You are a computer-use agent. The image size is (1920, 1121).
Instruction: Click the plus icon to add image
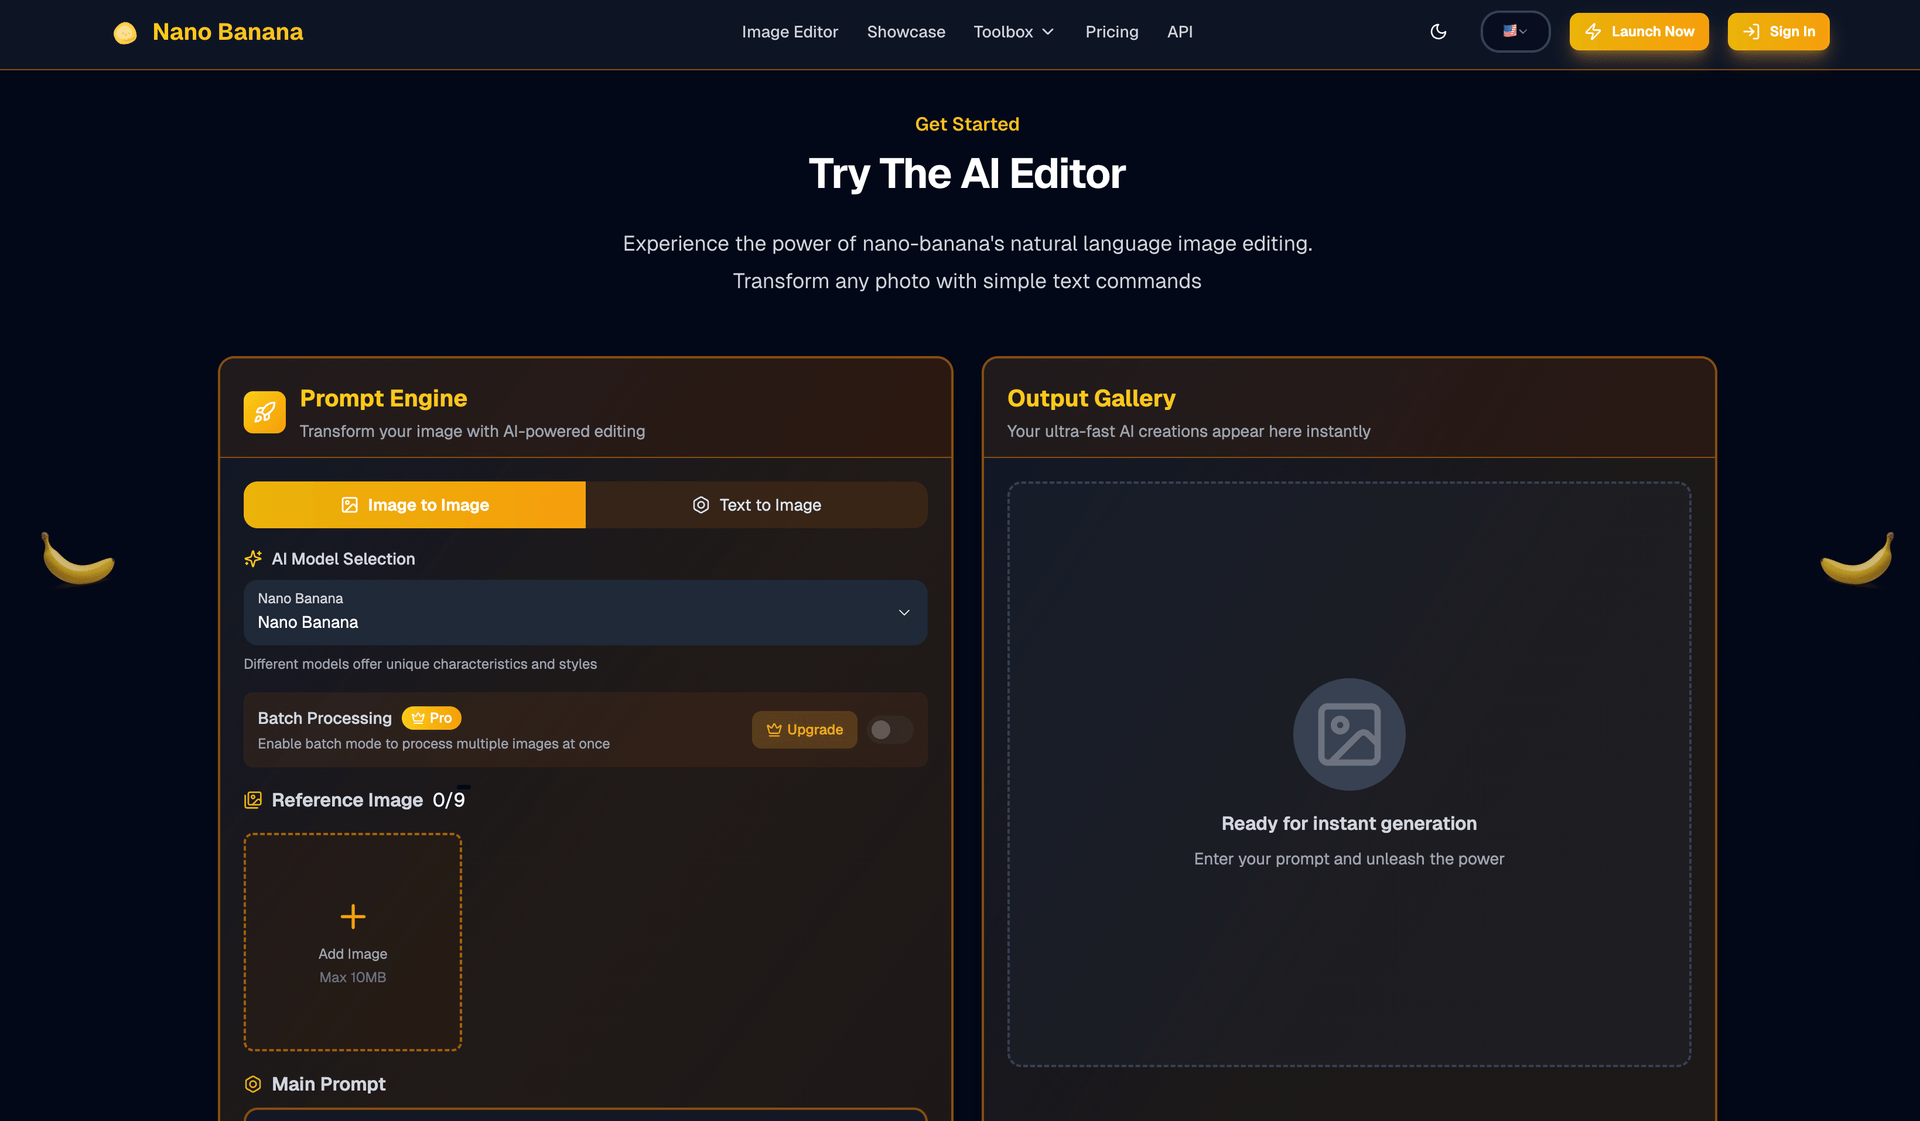[353, 916]
